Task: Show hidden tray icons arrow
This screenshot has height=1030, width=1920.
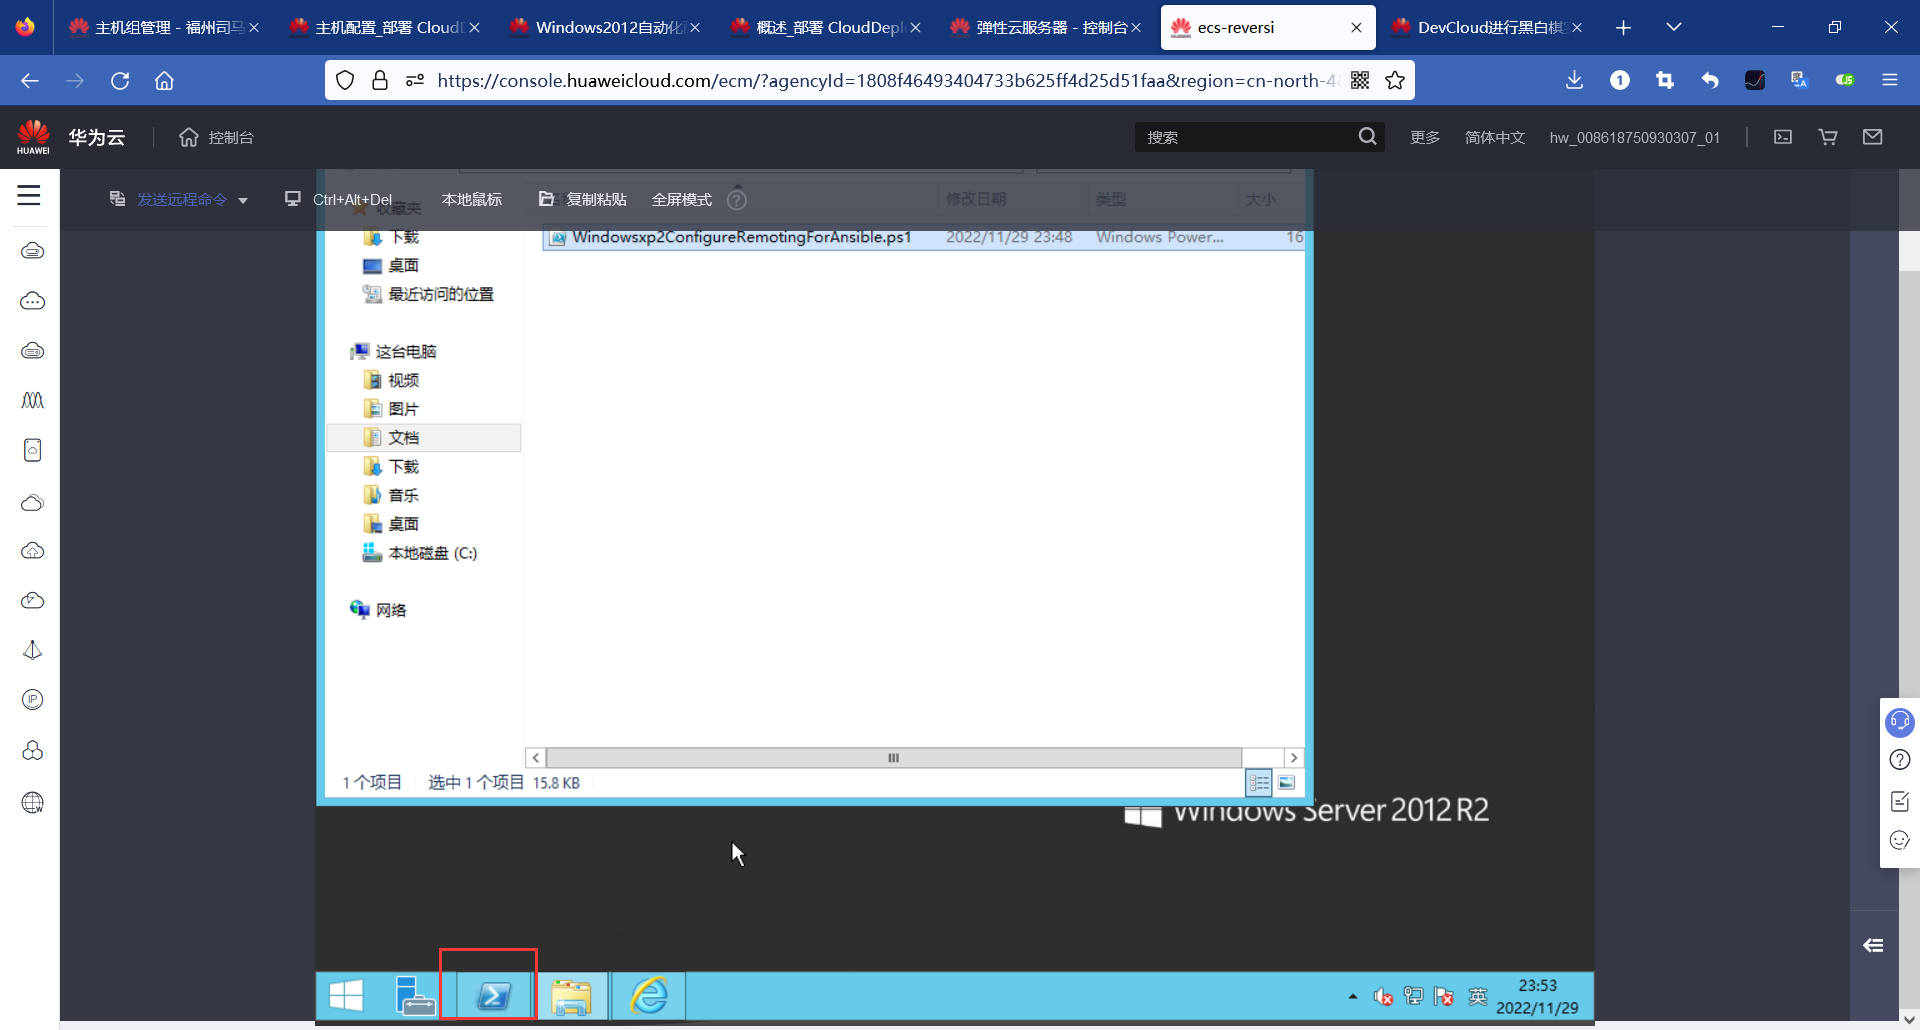Action: [1353, 996]
